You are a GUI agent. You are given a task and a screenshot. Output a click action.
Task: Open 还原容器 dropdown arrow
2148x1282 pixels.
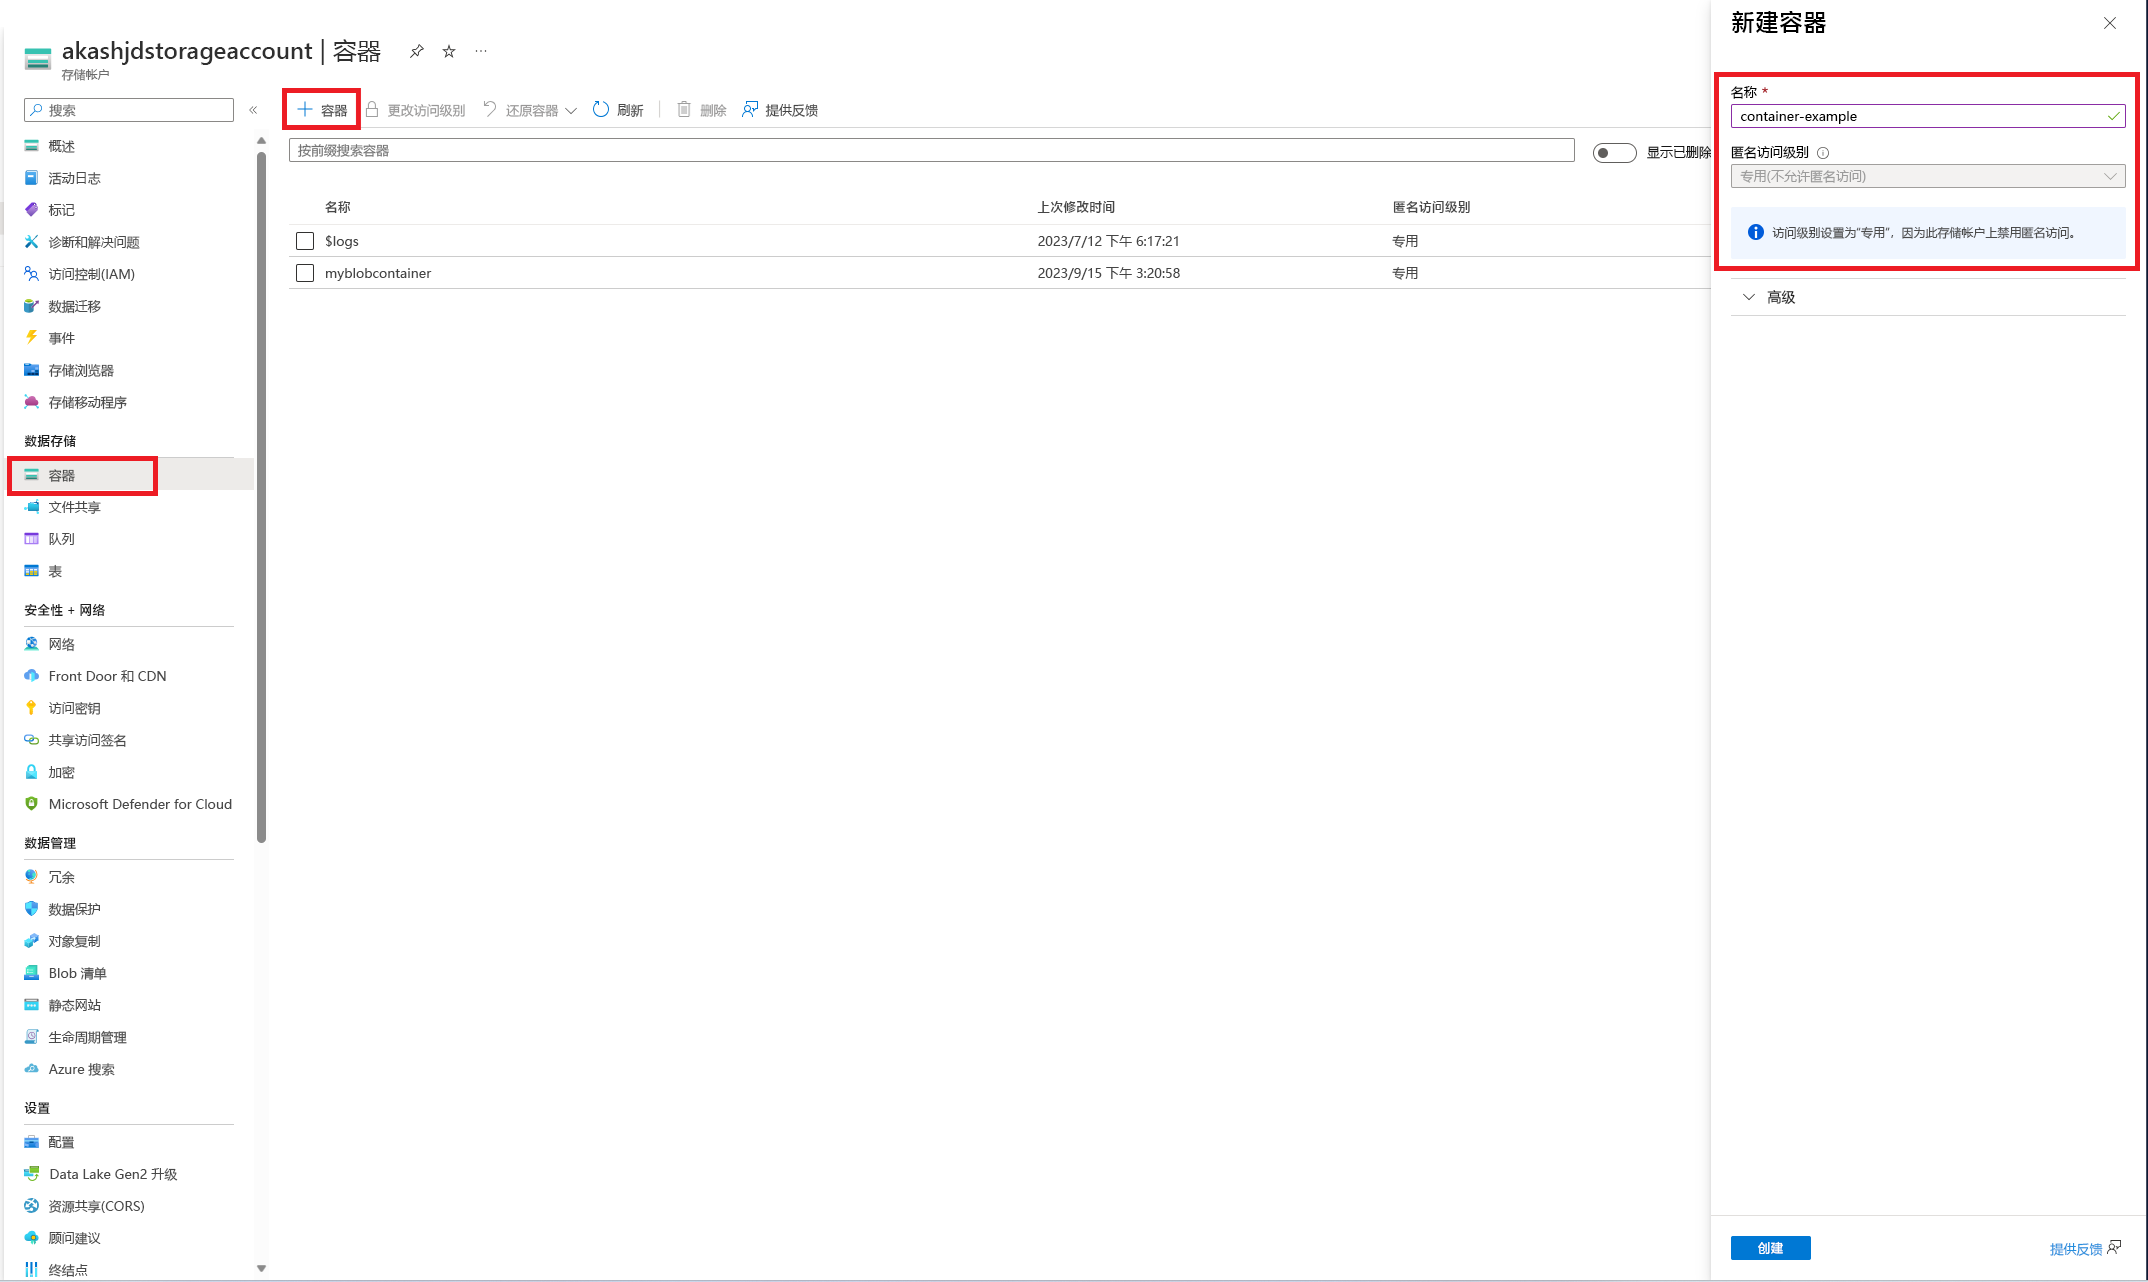(571, 111)
